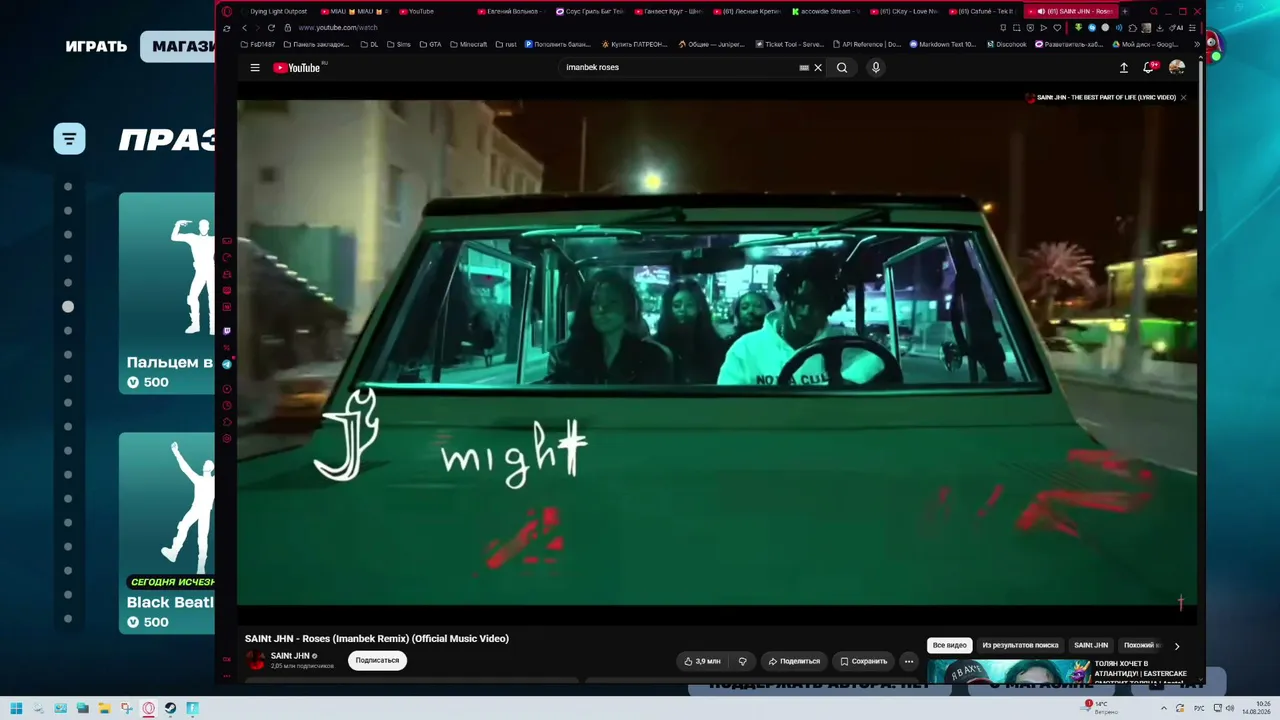The height and width of the screenshot is (720, 1280).
Task: Open Twitch in the Opera sidebar
Action: pyautogui.click(x=227, y=331)
